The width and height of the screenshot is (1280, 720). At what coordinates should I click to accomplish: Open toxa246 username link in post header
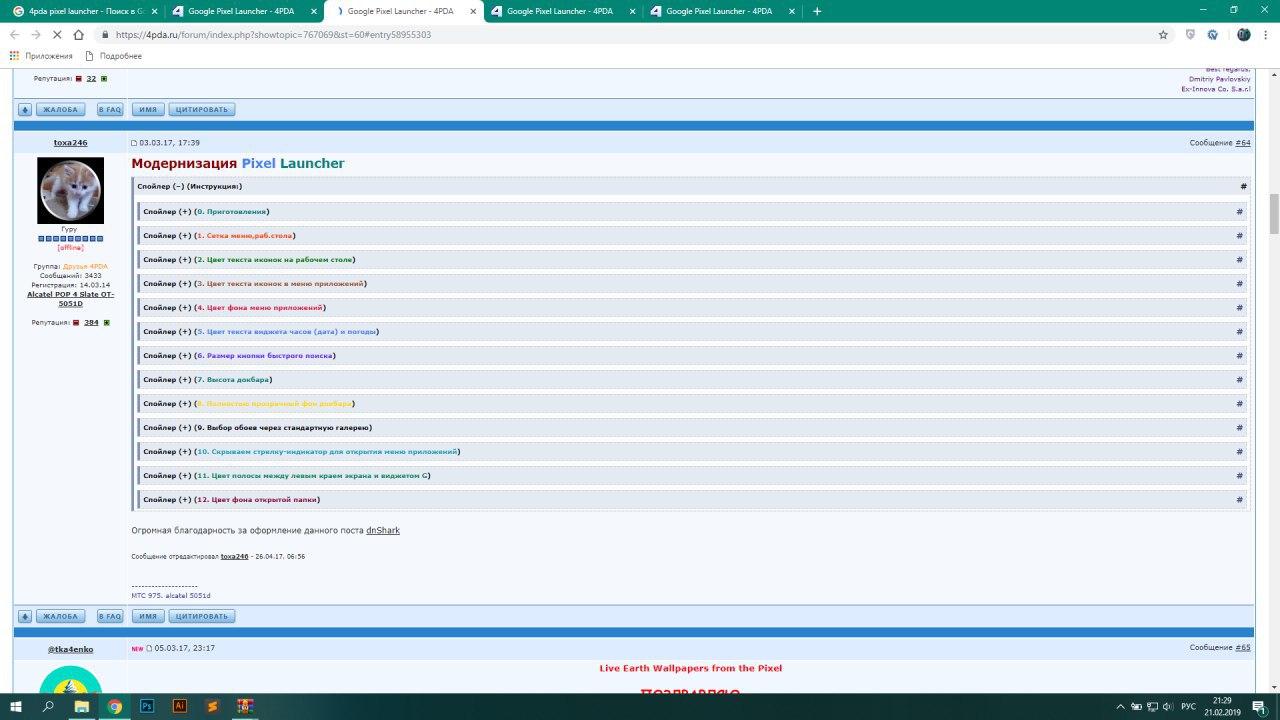click(70, 143)
